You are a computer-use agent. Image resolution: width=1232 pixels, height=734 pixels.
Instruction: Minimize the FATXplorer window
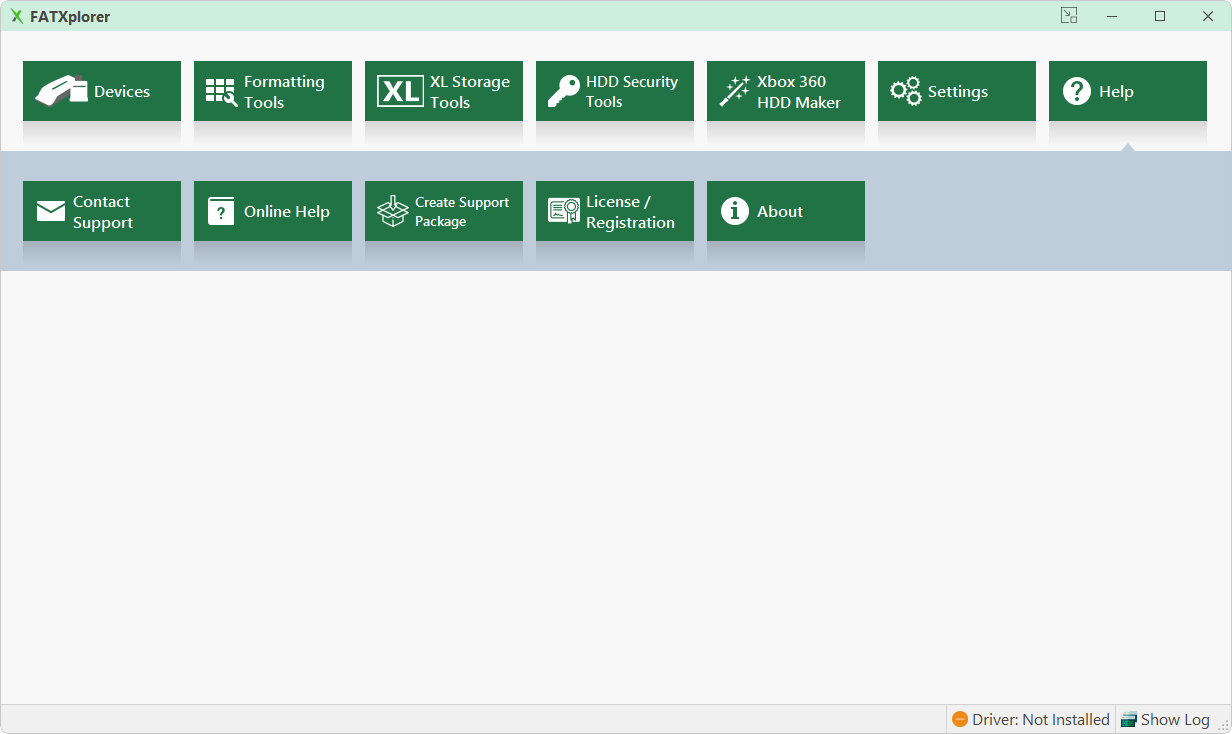point(1112,16)
